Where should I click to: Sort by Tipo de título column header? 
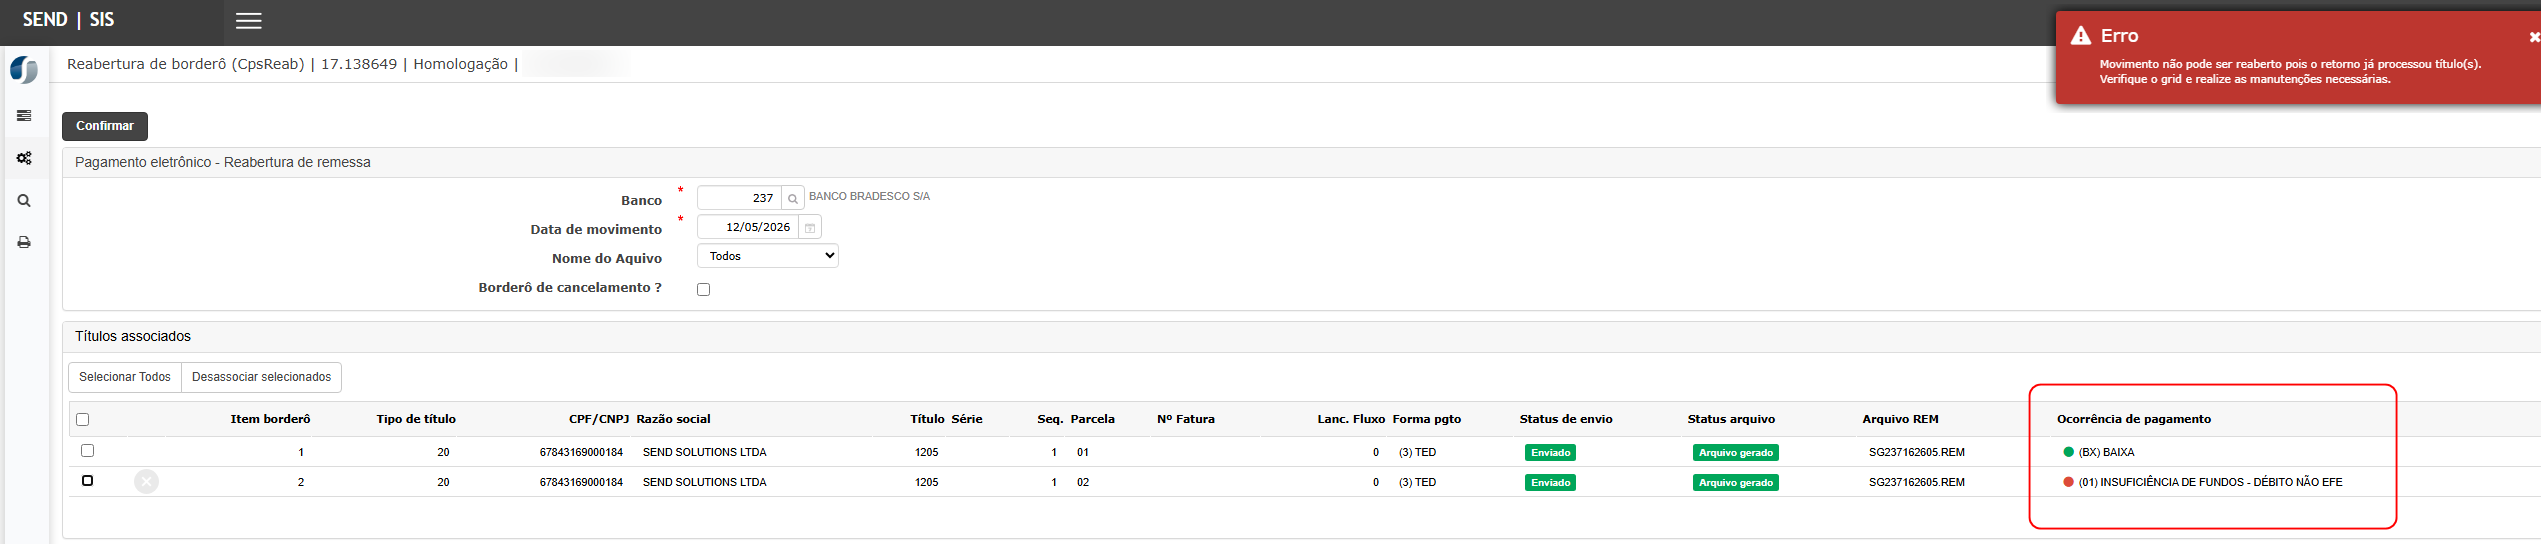coord(416,419)
